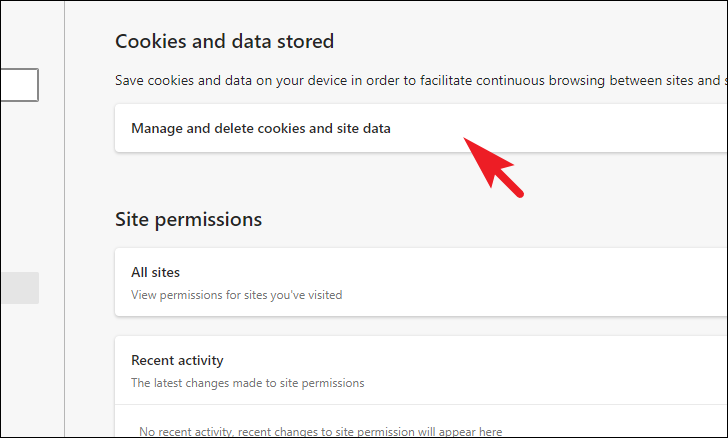The width and height of the screenshot is (728, 438).
Task: Select the highlighted gray sidebar menu item
Action: 20,288
